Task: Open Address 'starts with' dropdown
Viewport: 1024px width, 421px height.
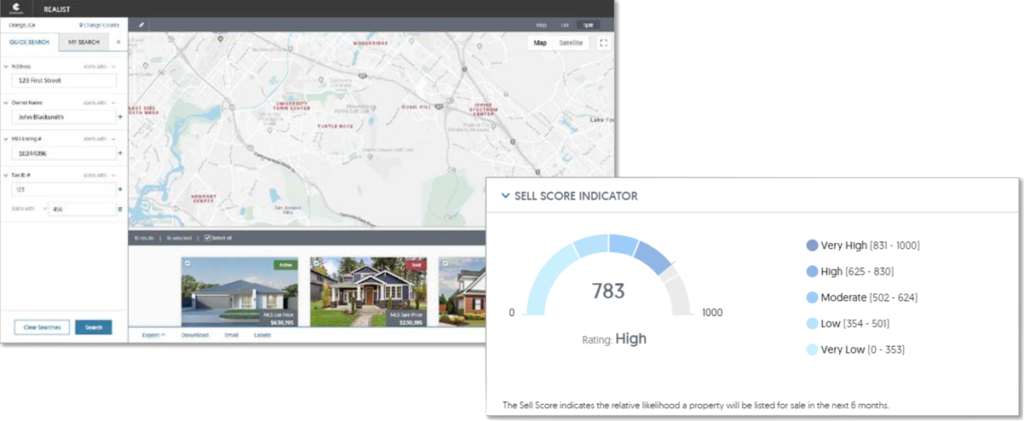Action: (96, 66)
